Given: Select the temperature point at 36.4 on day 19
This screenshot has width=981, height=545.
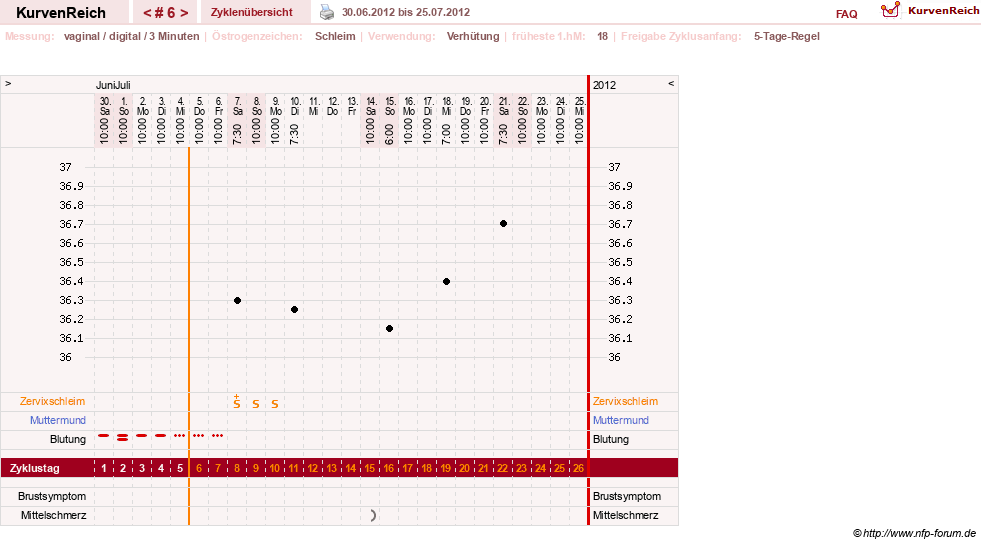Looking at the screenshot, I should pyautogui.click(x=446, y=282).
